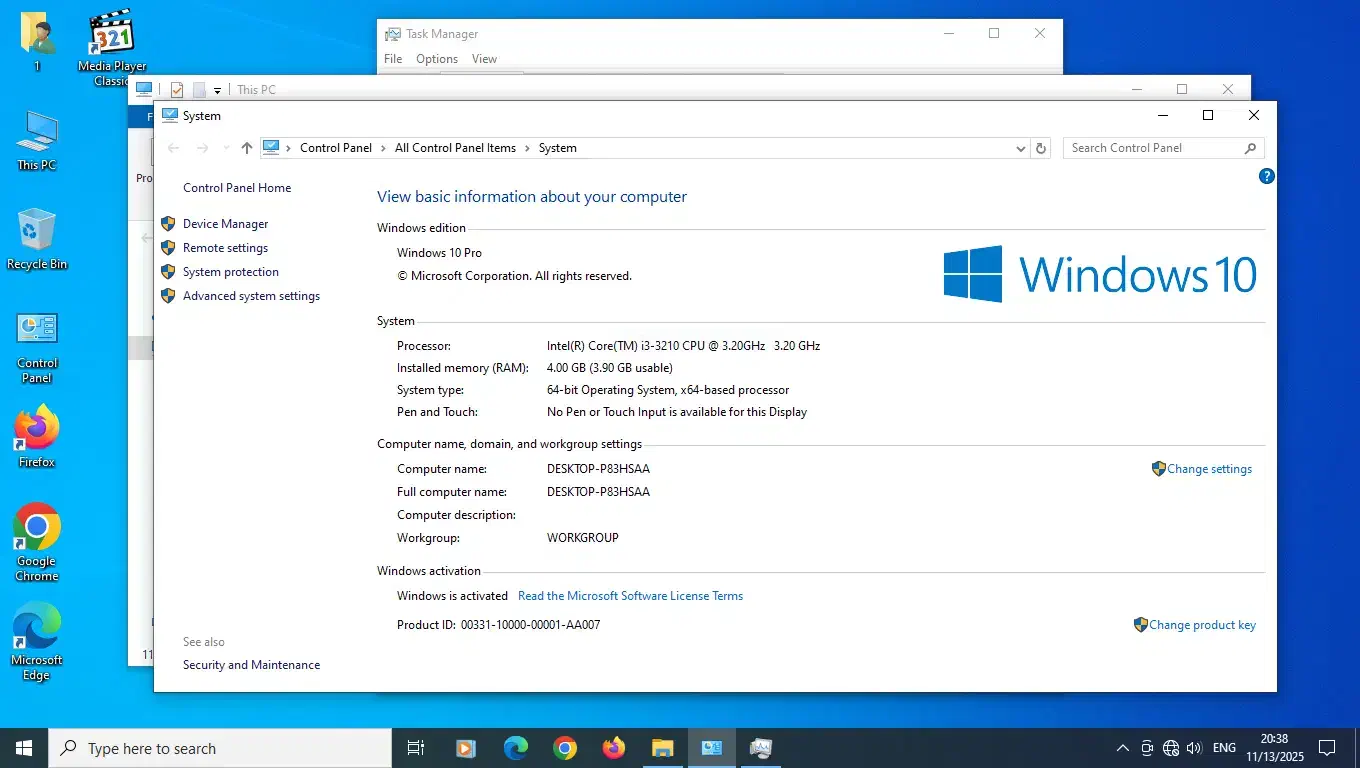Image resolution: width=1360 pixels, height=768 pixels.
Task: Open Advanced system settings
Action: [x=251, y=296]
